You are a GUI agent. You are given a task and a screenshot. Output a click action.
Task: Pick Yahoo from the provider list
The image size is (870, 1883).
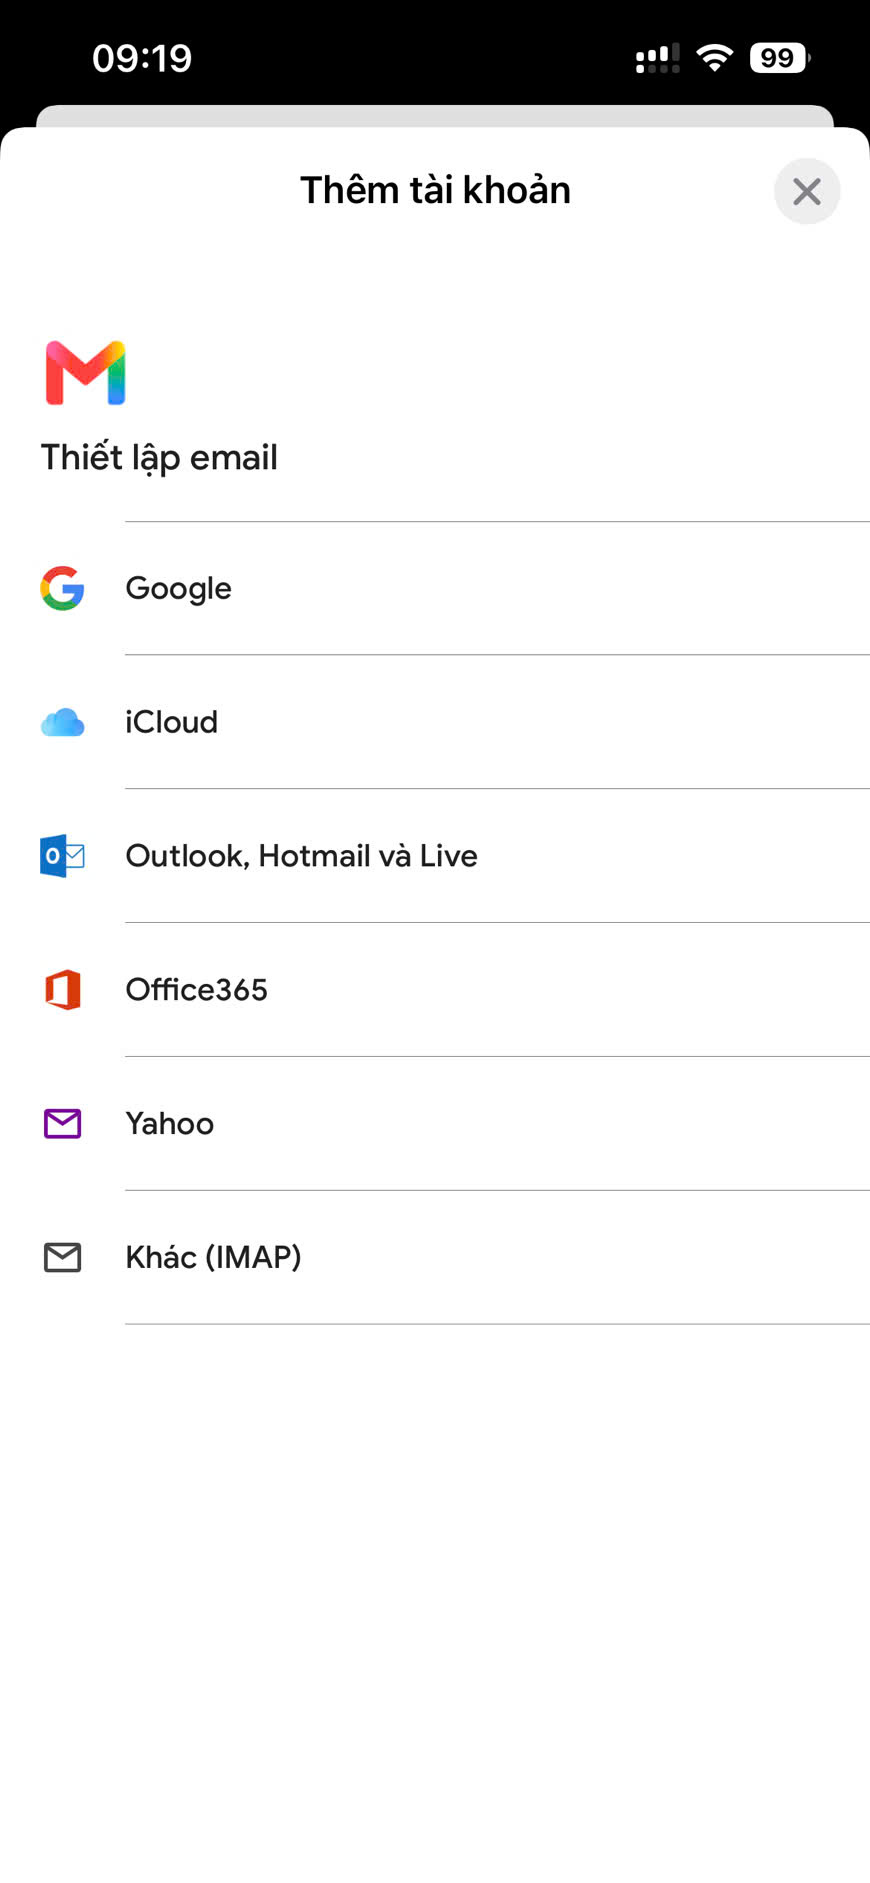pyautogui.click(x=435, y=1124)
